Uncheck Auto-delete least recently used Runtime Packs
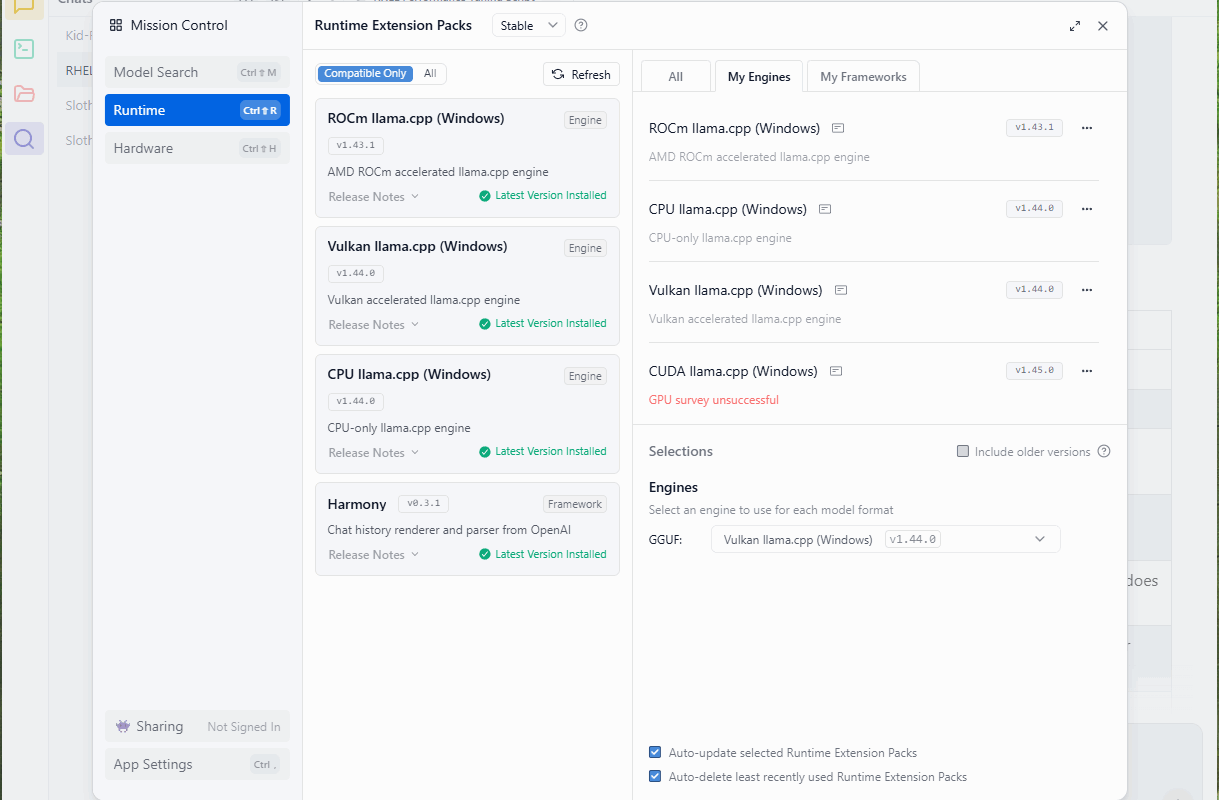This screenshot has height=800, width=1219. (655, 777)
